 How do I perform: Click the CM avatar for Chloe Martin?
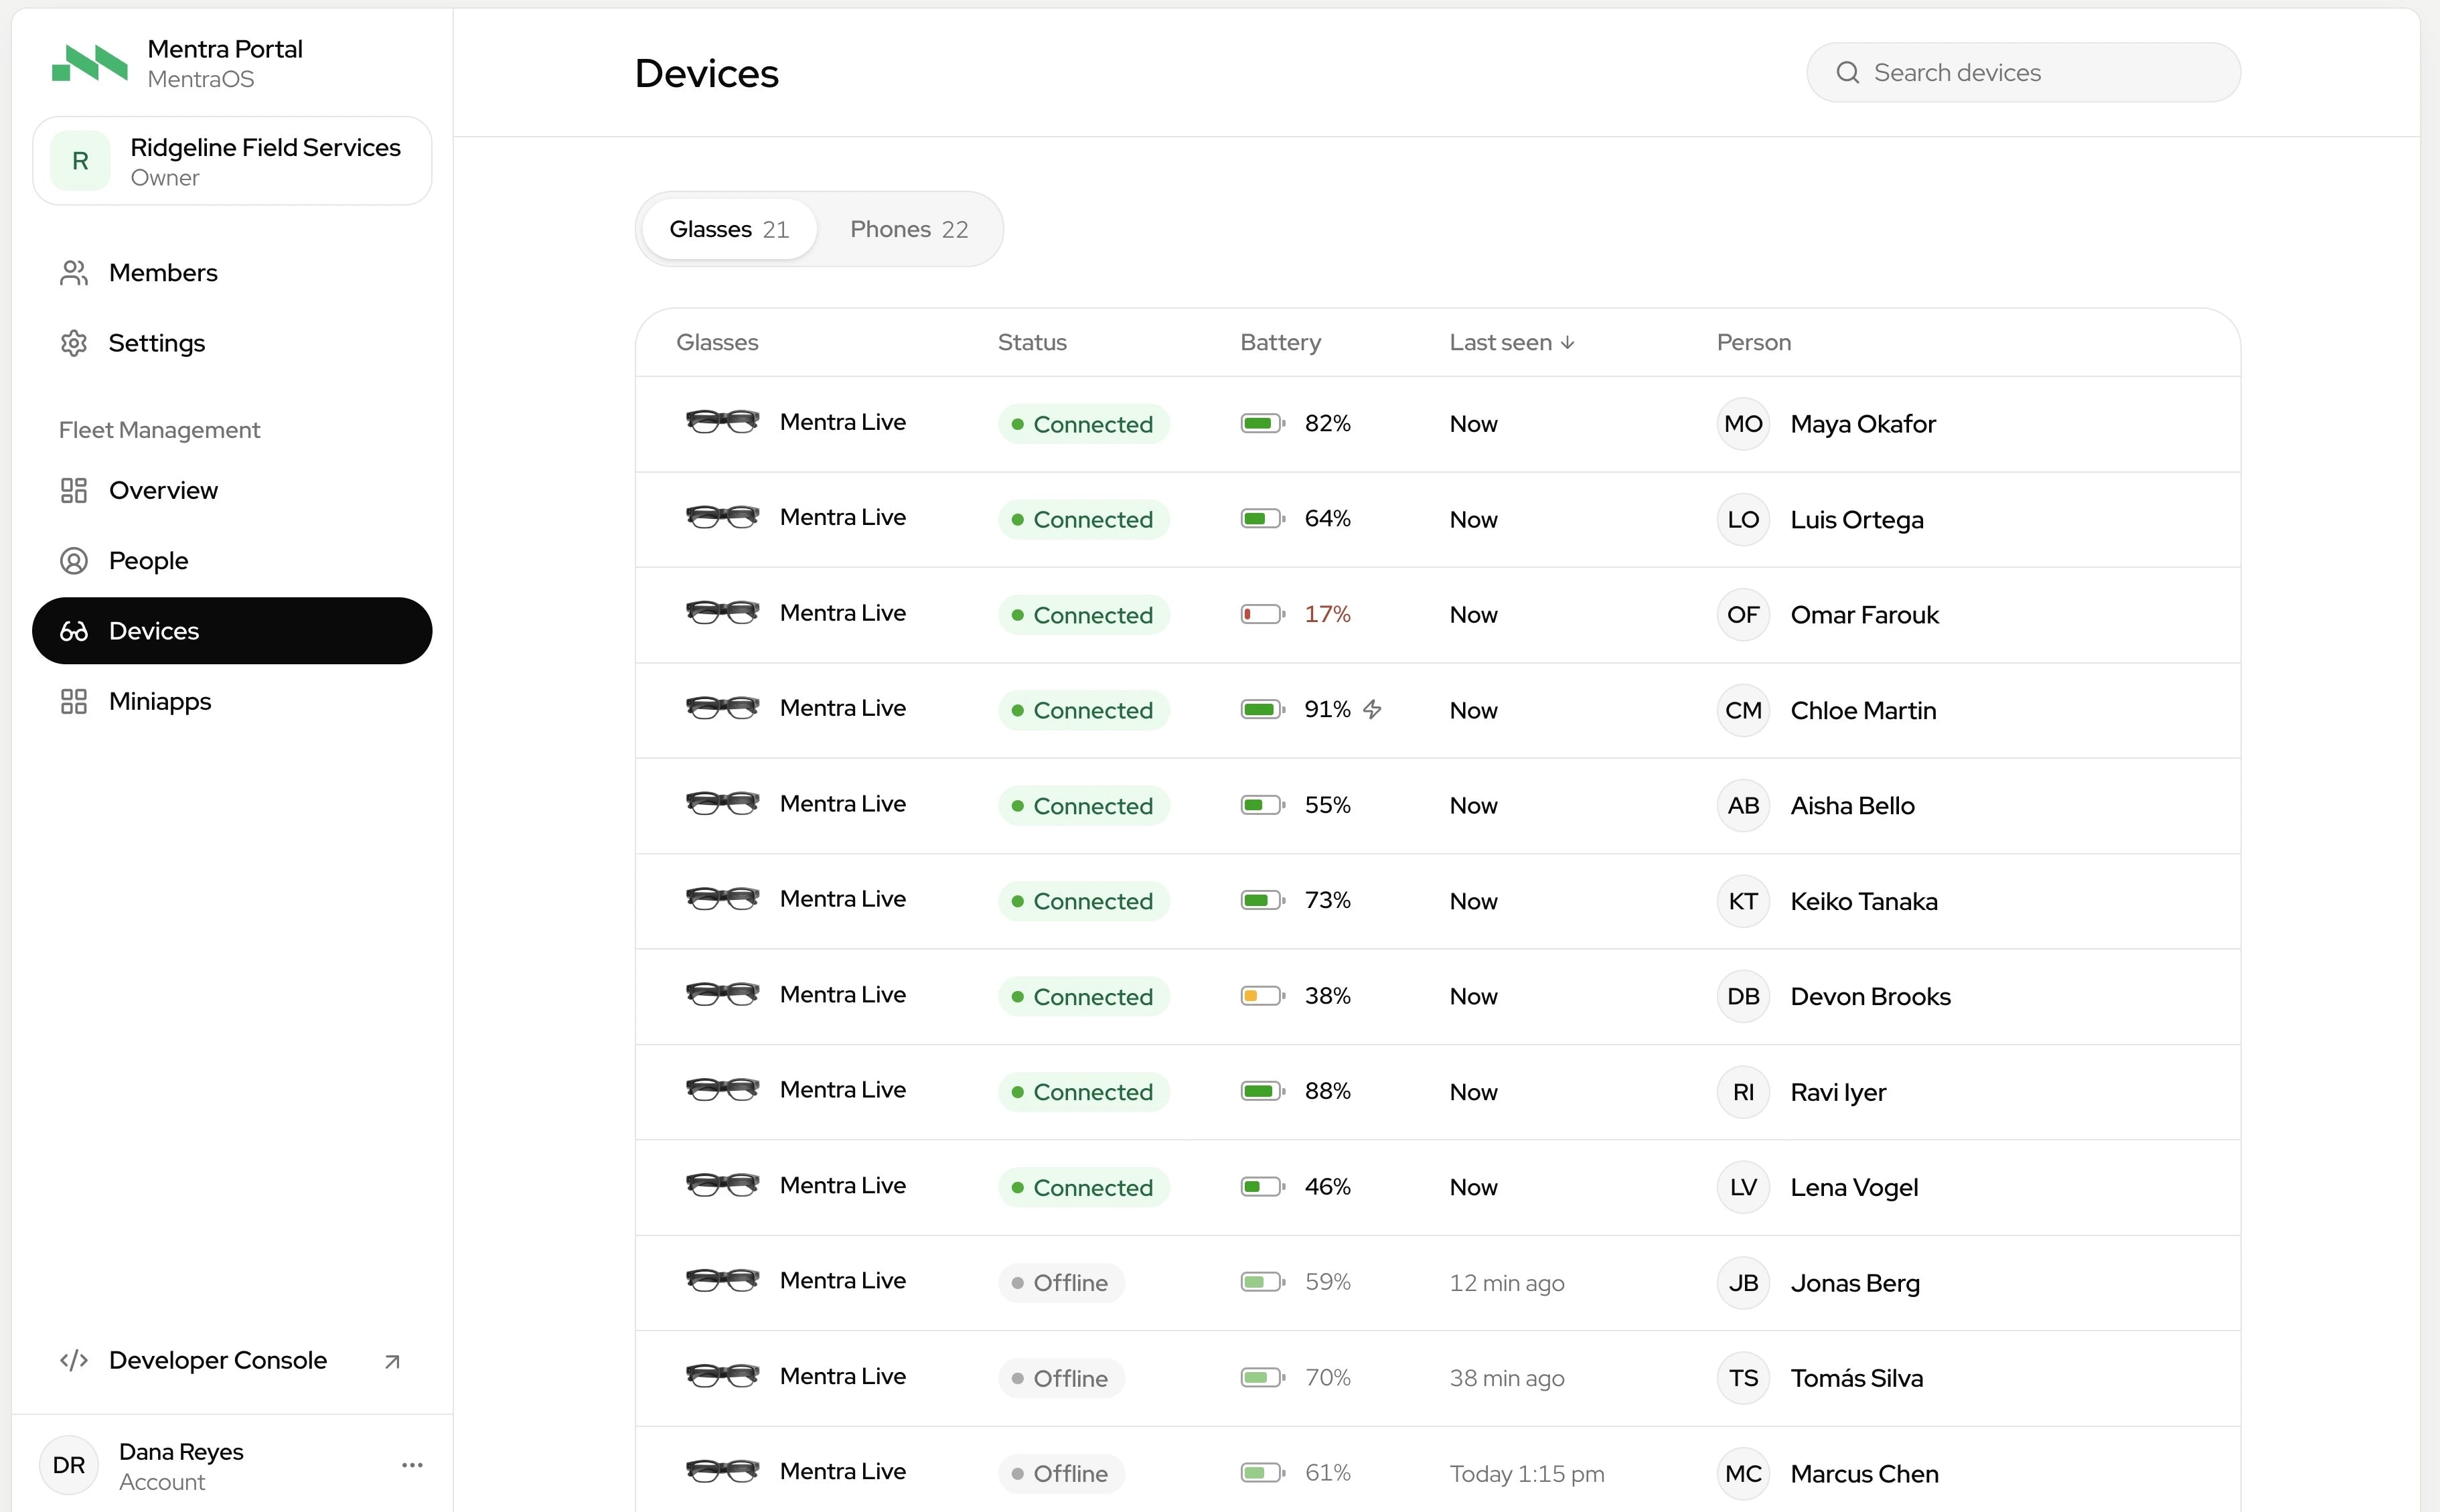pyautogui.click(x=1743, y=710)
